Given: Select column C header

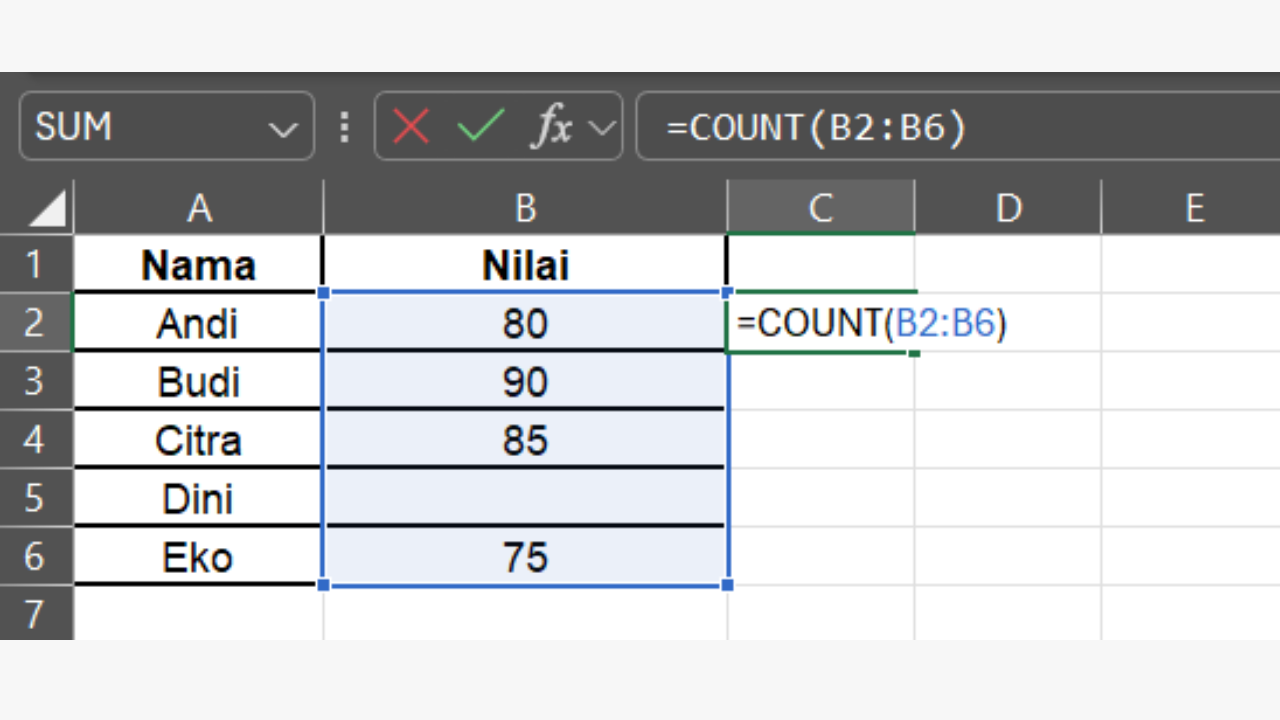Looking at the screenshot, I should (820, 207).
